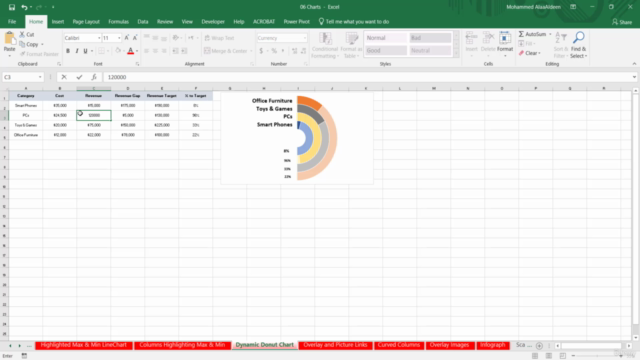Open the font color dropdown arrow
The width and height of the screenshot is (640, 360).
tap(137, 51)
